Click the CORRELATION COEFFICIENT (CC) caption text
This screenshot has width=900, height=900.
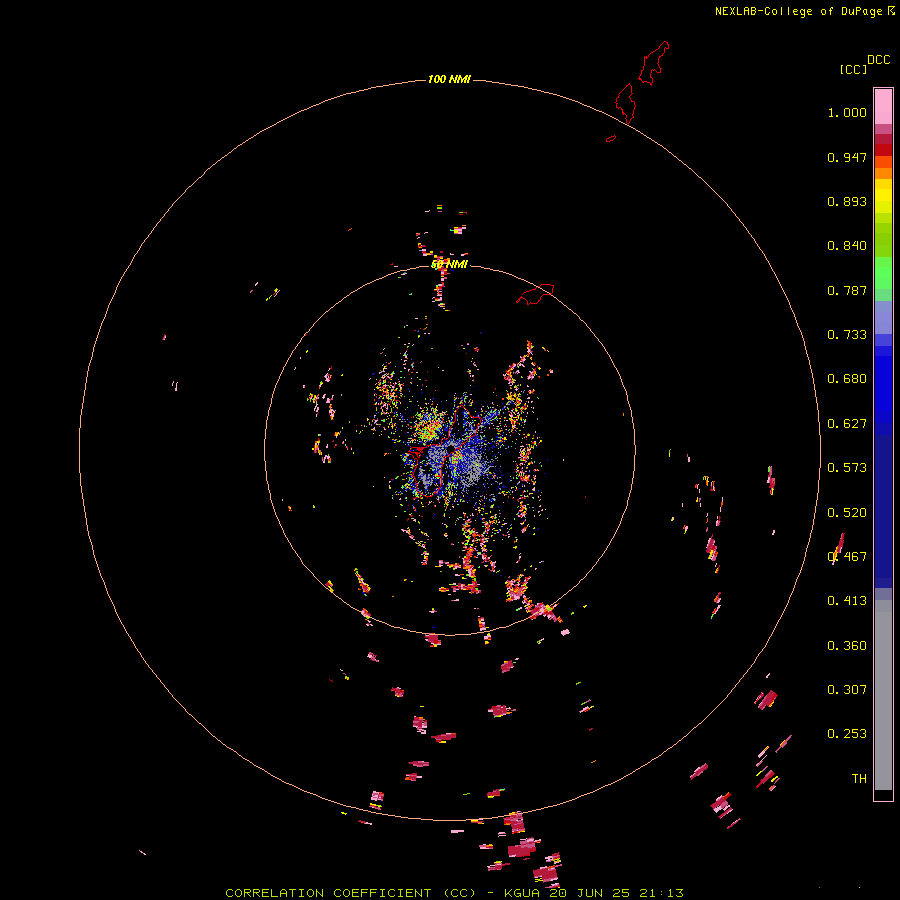pos(350,893)
